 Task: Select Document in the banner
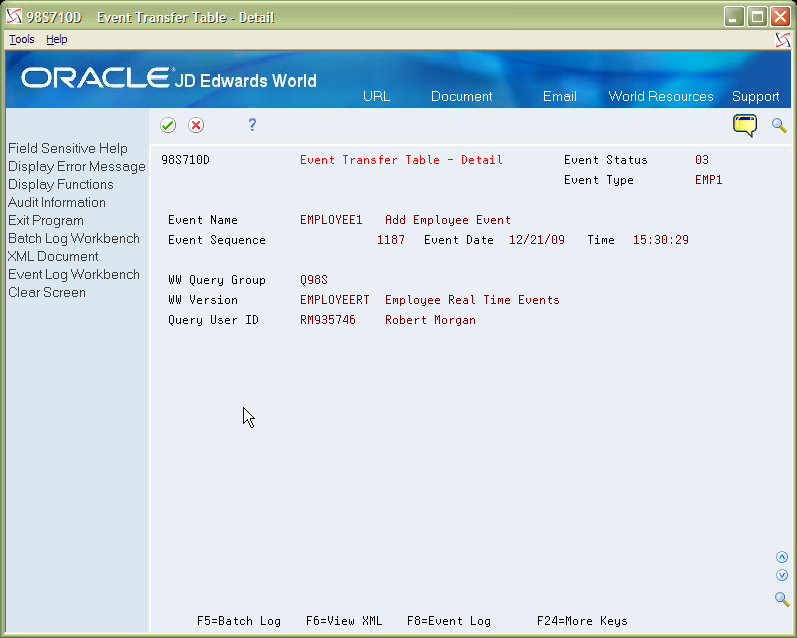coord(462,96)
